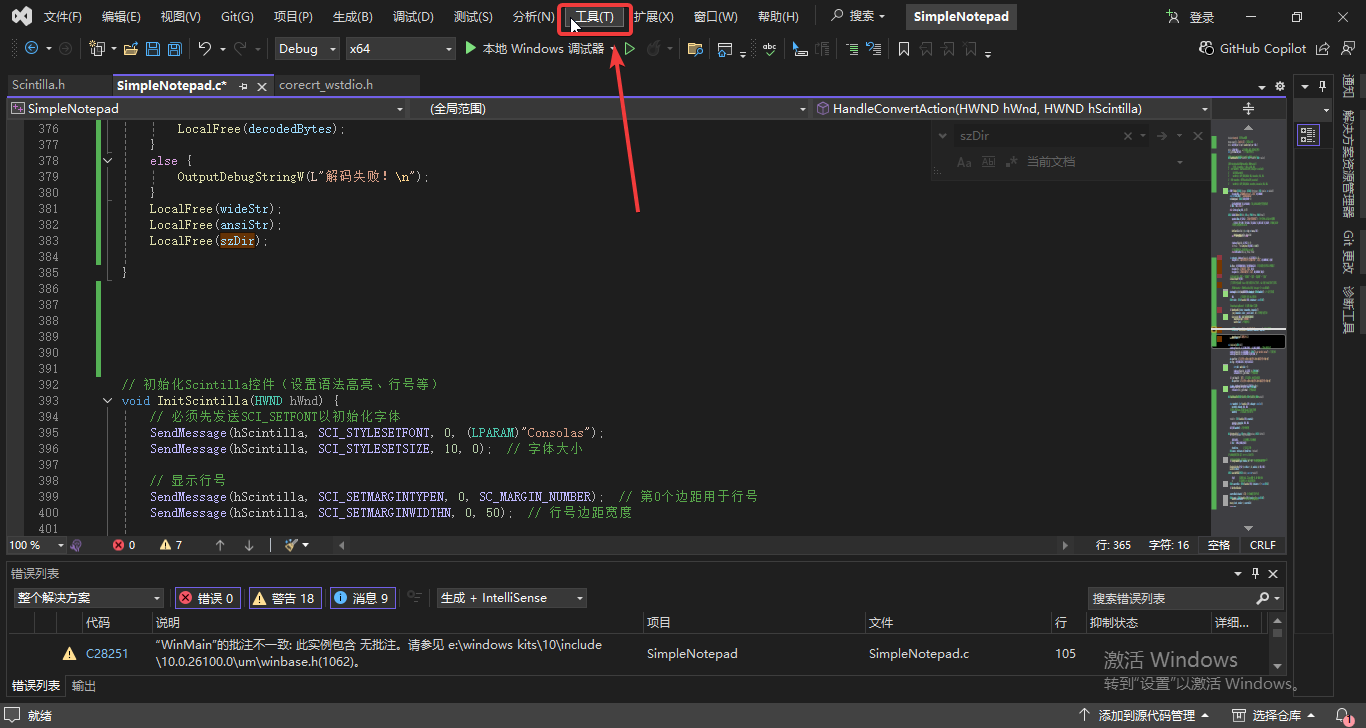Click the code cleanup broom icon

(x=292, y=545)
